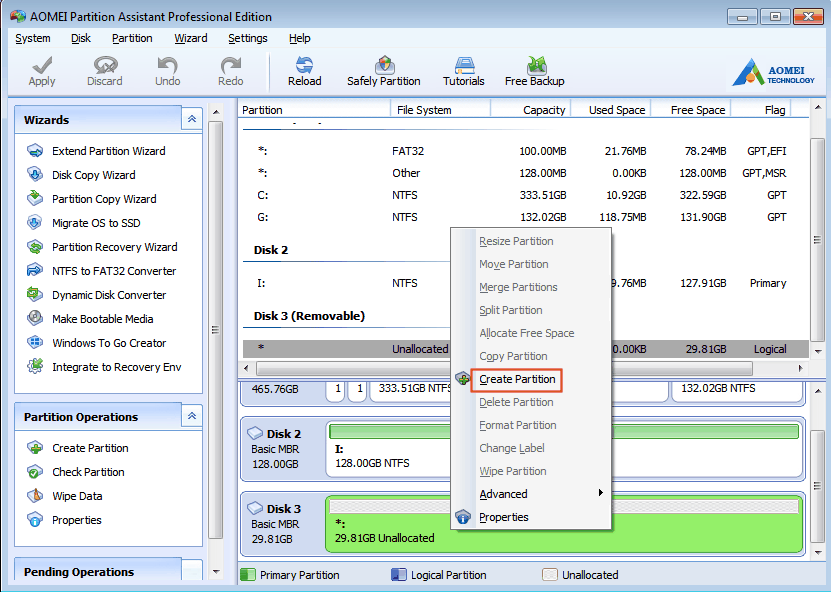Open the Help menu
The width and height of the screenshot is (831, 592).
point(299,38)
